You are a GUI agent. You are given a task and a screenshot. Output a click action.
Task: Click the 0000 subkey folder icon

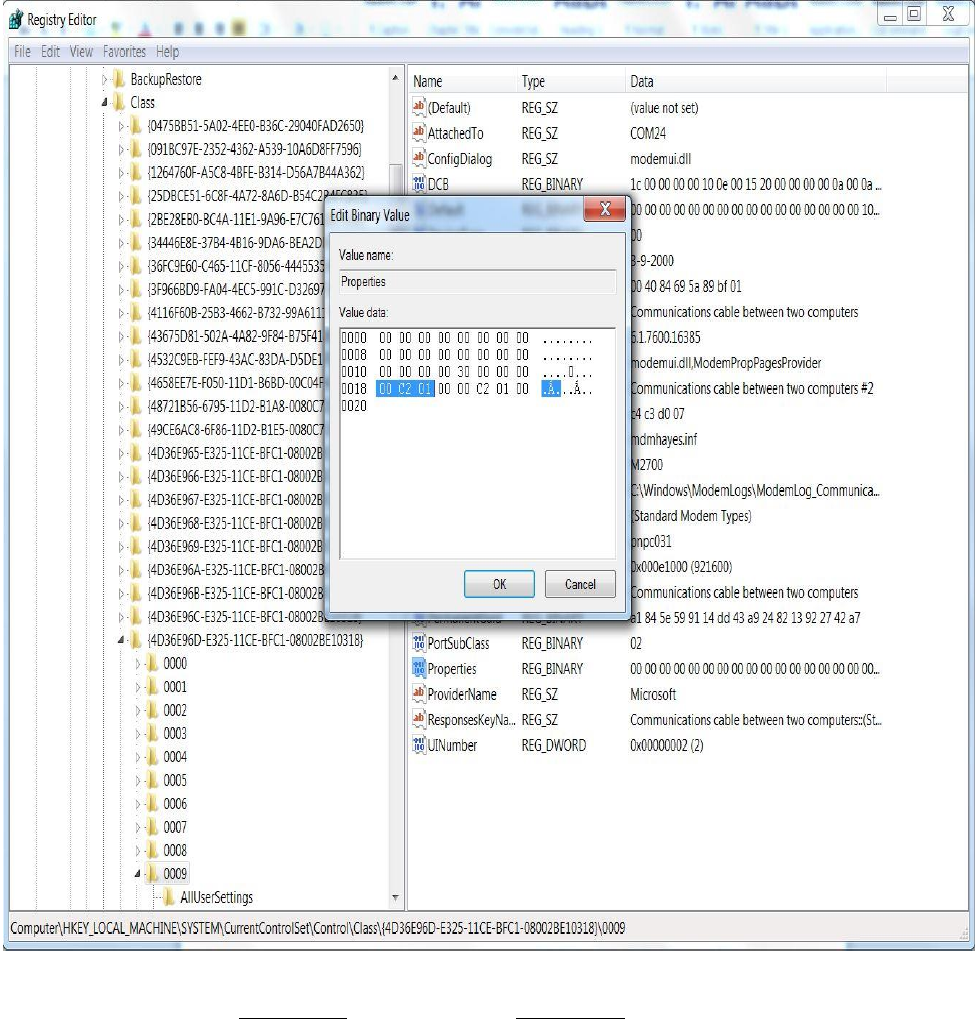coord(152,663)
